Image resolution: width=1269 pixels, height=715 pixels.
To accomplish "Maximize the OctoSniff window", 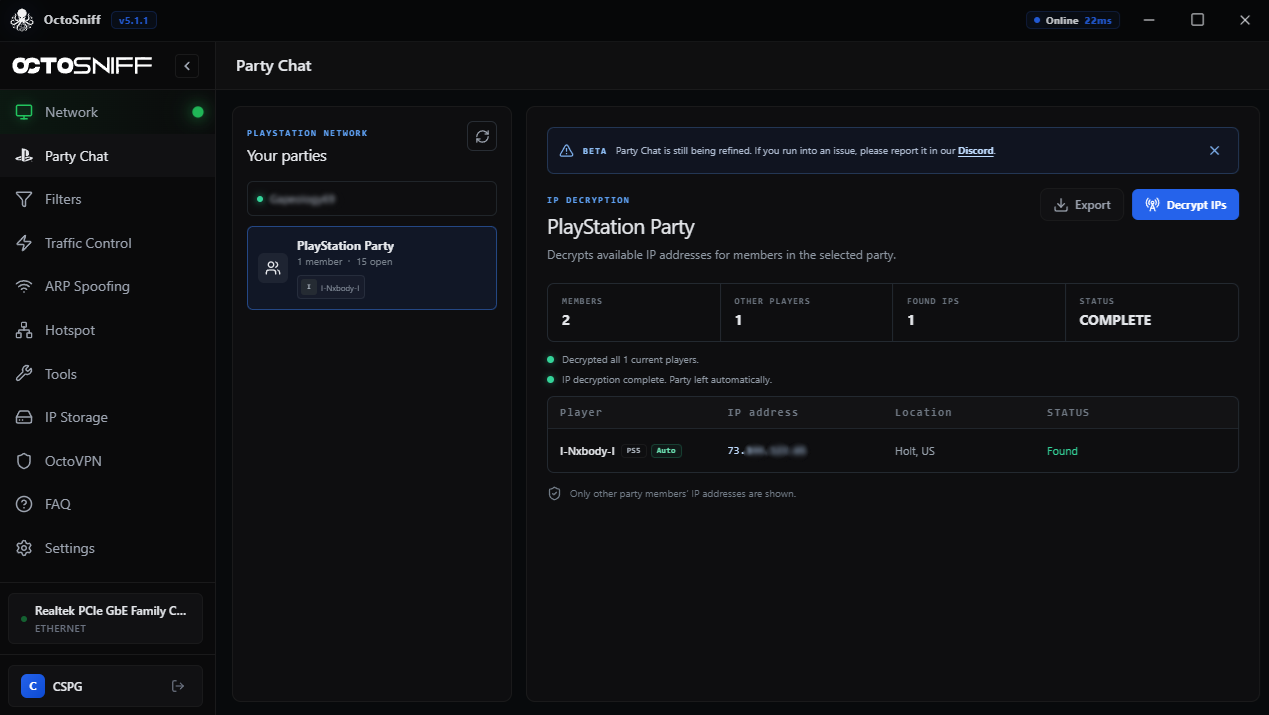I will [x=1197, y=20].
